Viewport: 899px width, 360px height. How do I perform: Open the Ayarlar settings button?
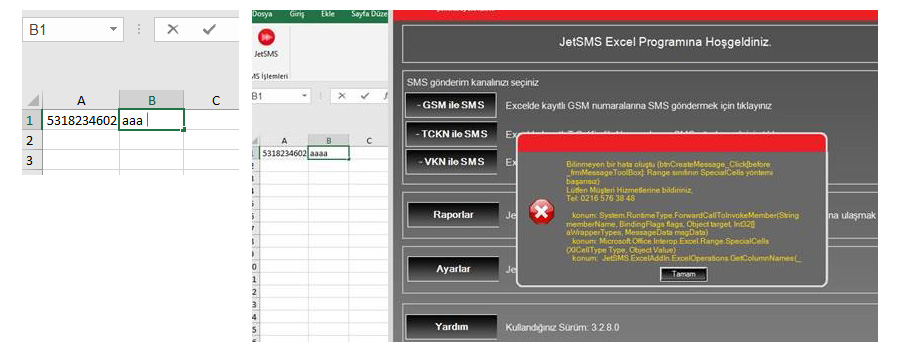453,269
